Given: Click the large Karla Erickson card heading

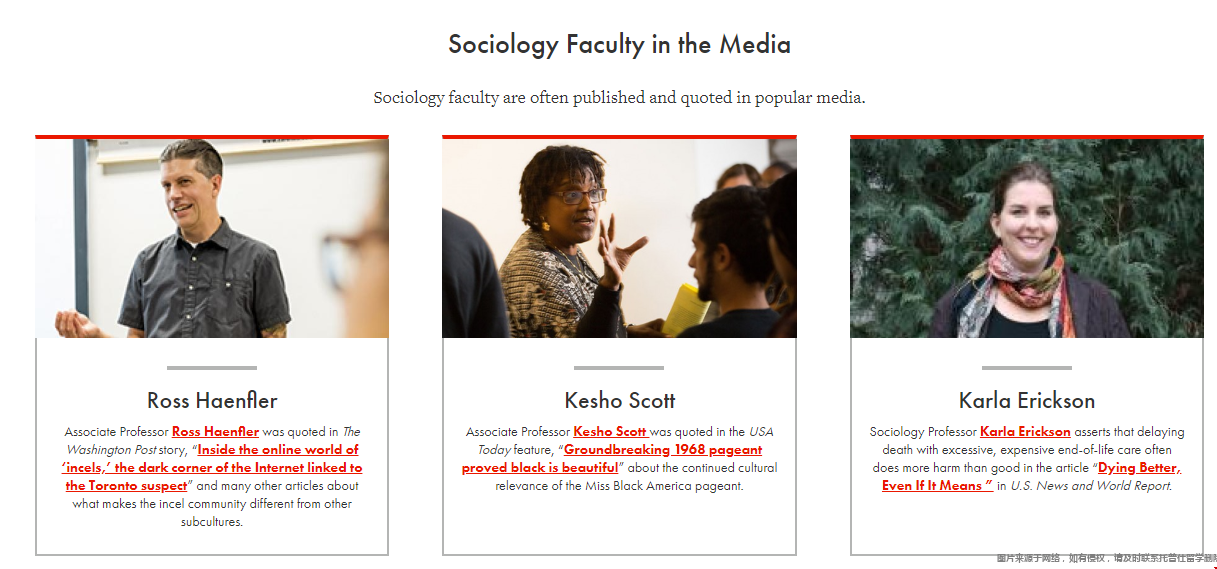Looking at the screenshot, I should pyautogui.click(x=1027, y=401).
